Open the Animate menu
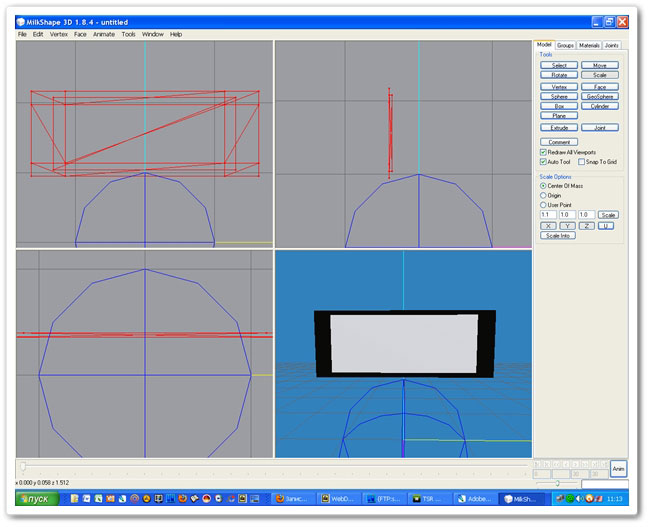Image resolution: width=650 pixels, height=527 pixels. [x=104, y=34]
